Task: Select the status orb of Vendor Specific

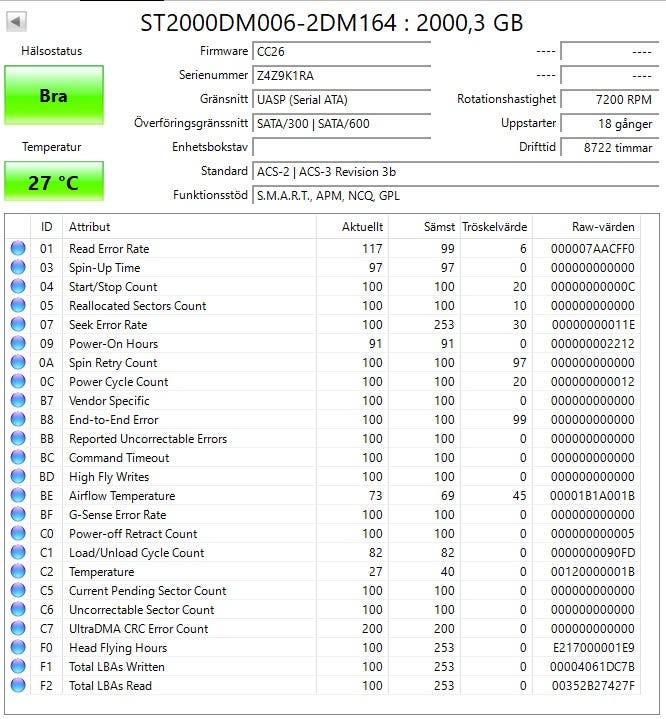Action: click(18, 400)
